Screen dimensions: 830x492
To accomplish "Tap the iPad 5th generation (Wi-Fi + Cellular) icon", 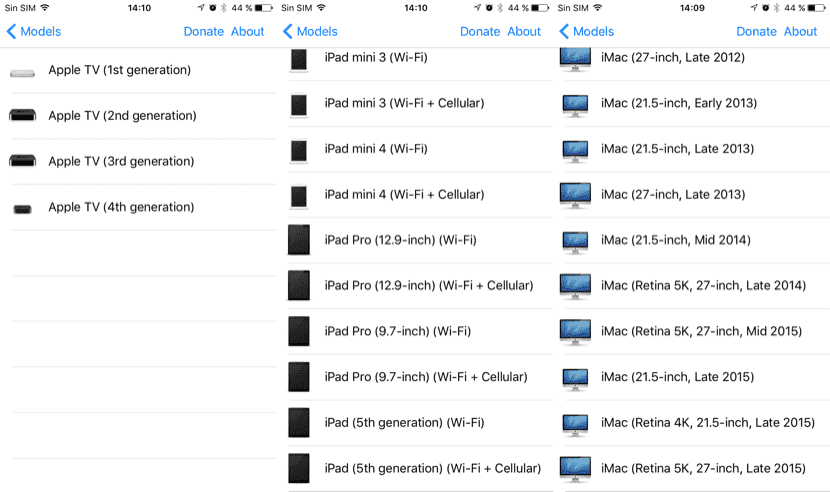I will click(299, 468).
